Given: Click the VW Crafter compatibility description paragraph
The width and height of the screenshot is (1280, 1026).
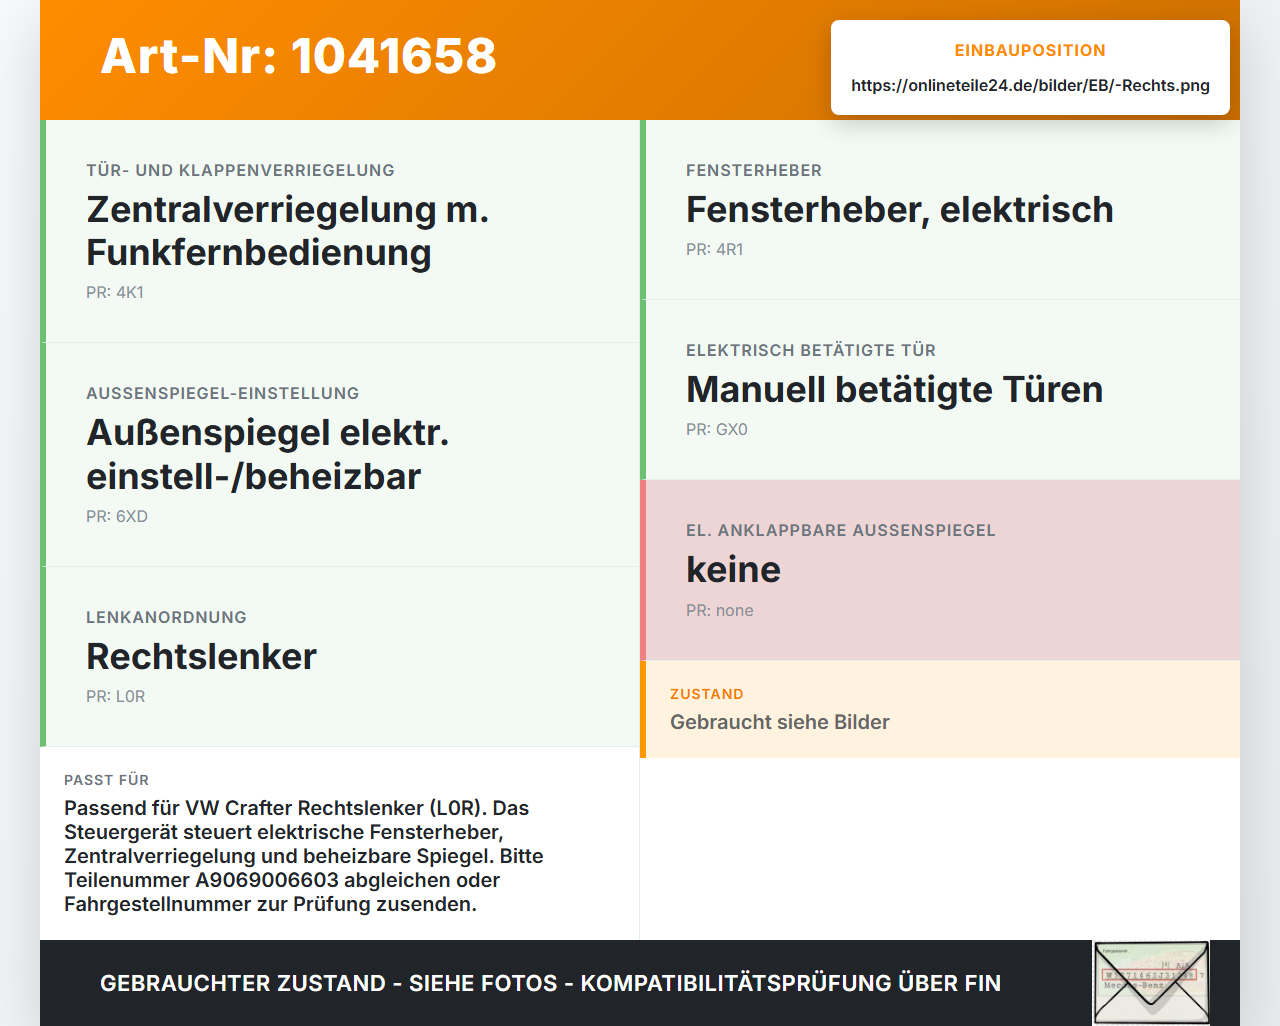Looking at the screenshot, I should click(304, 856).
